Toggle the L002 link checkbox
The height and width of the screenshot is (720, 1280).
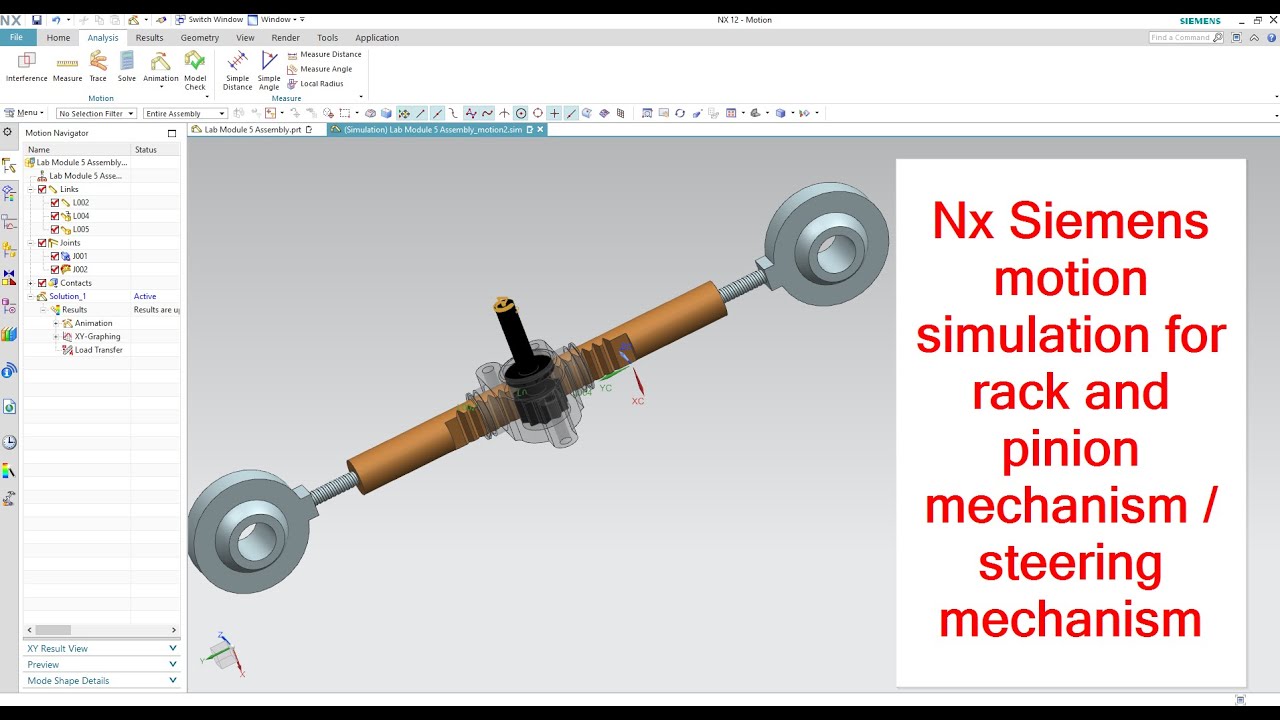pyautogui.click(x=55, y=203)
